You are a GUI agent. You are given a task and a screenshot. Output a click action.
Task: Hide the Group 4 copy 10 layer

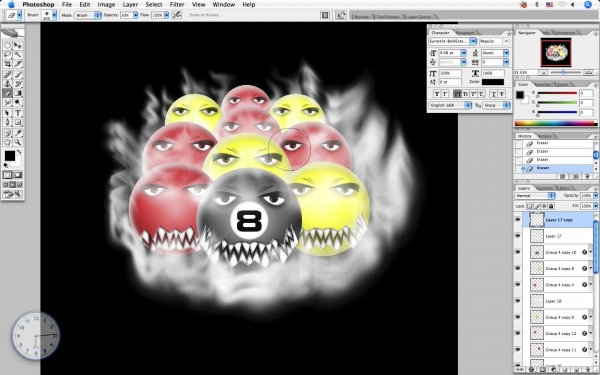pos(518,252)
